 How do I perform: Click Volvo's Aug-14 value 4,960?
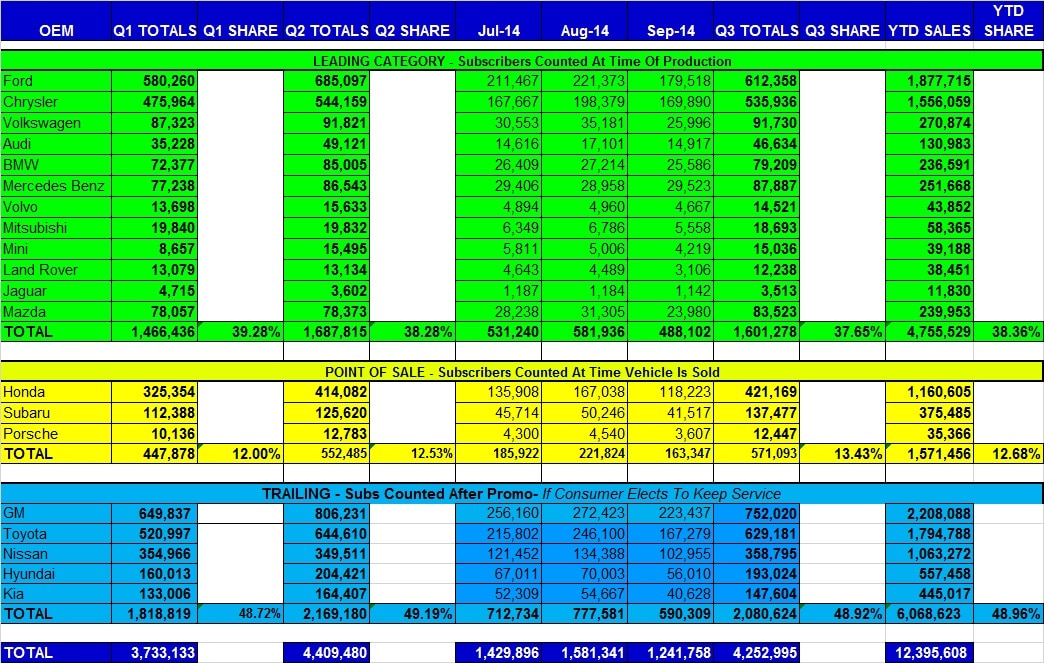tap(585, 207)
